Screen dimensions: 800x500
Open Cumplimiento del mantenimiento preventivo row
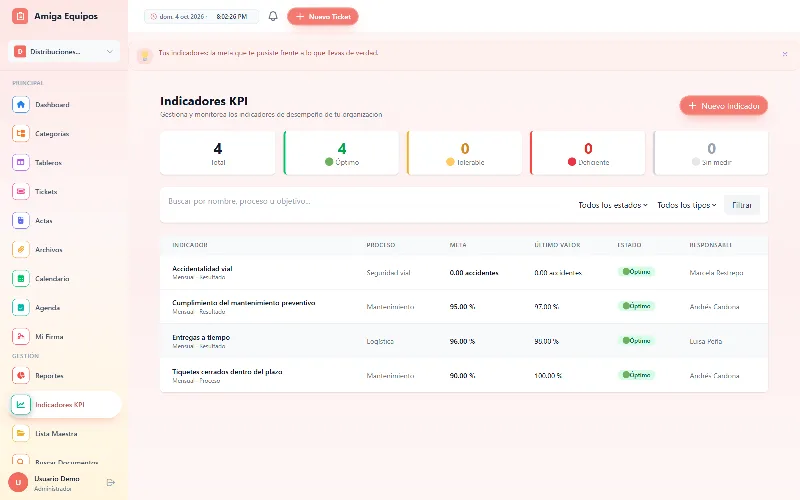click(x=464, y=307)
